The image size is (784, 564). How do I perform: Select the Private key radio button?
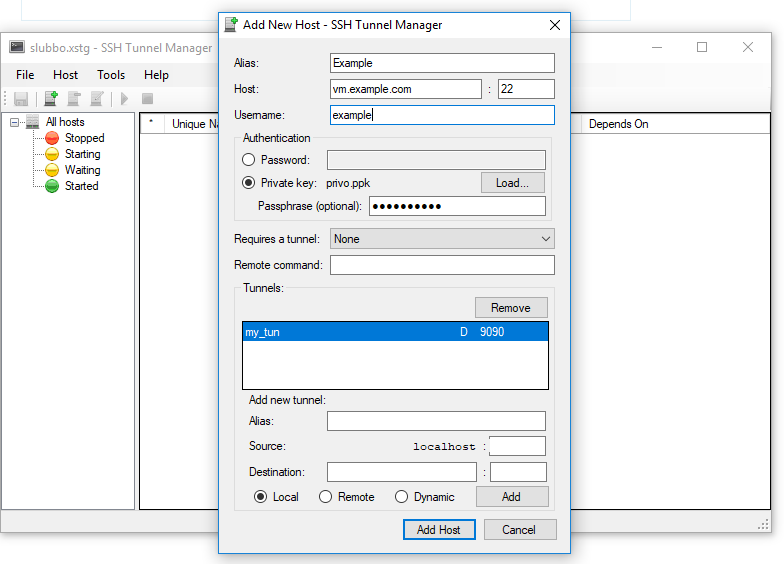(x=248, y=183)
